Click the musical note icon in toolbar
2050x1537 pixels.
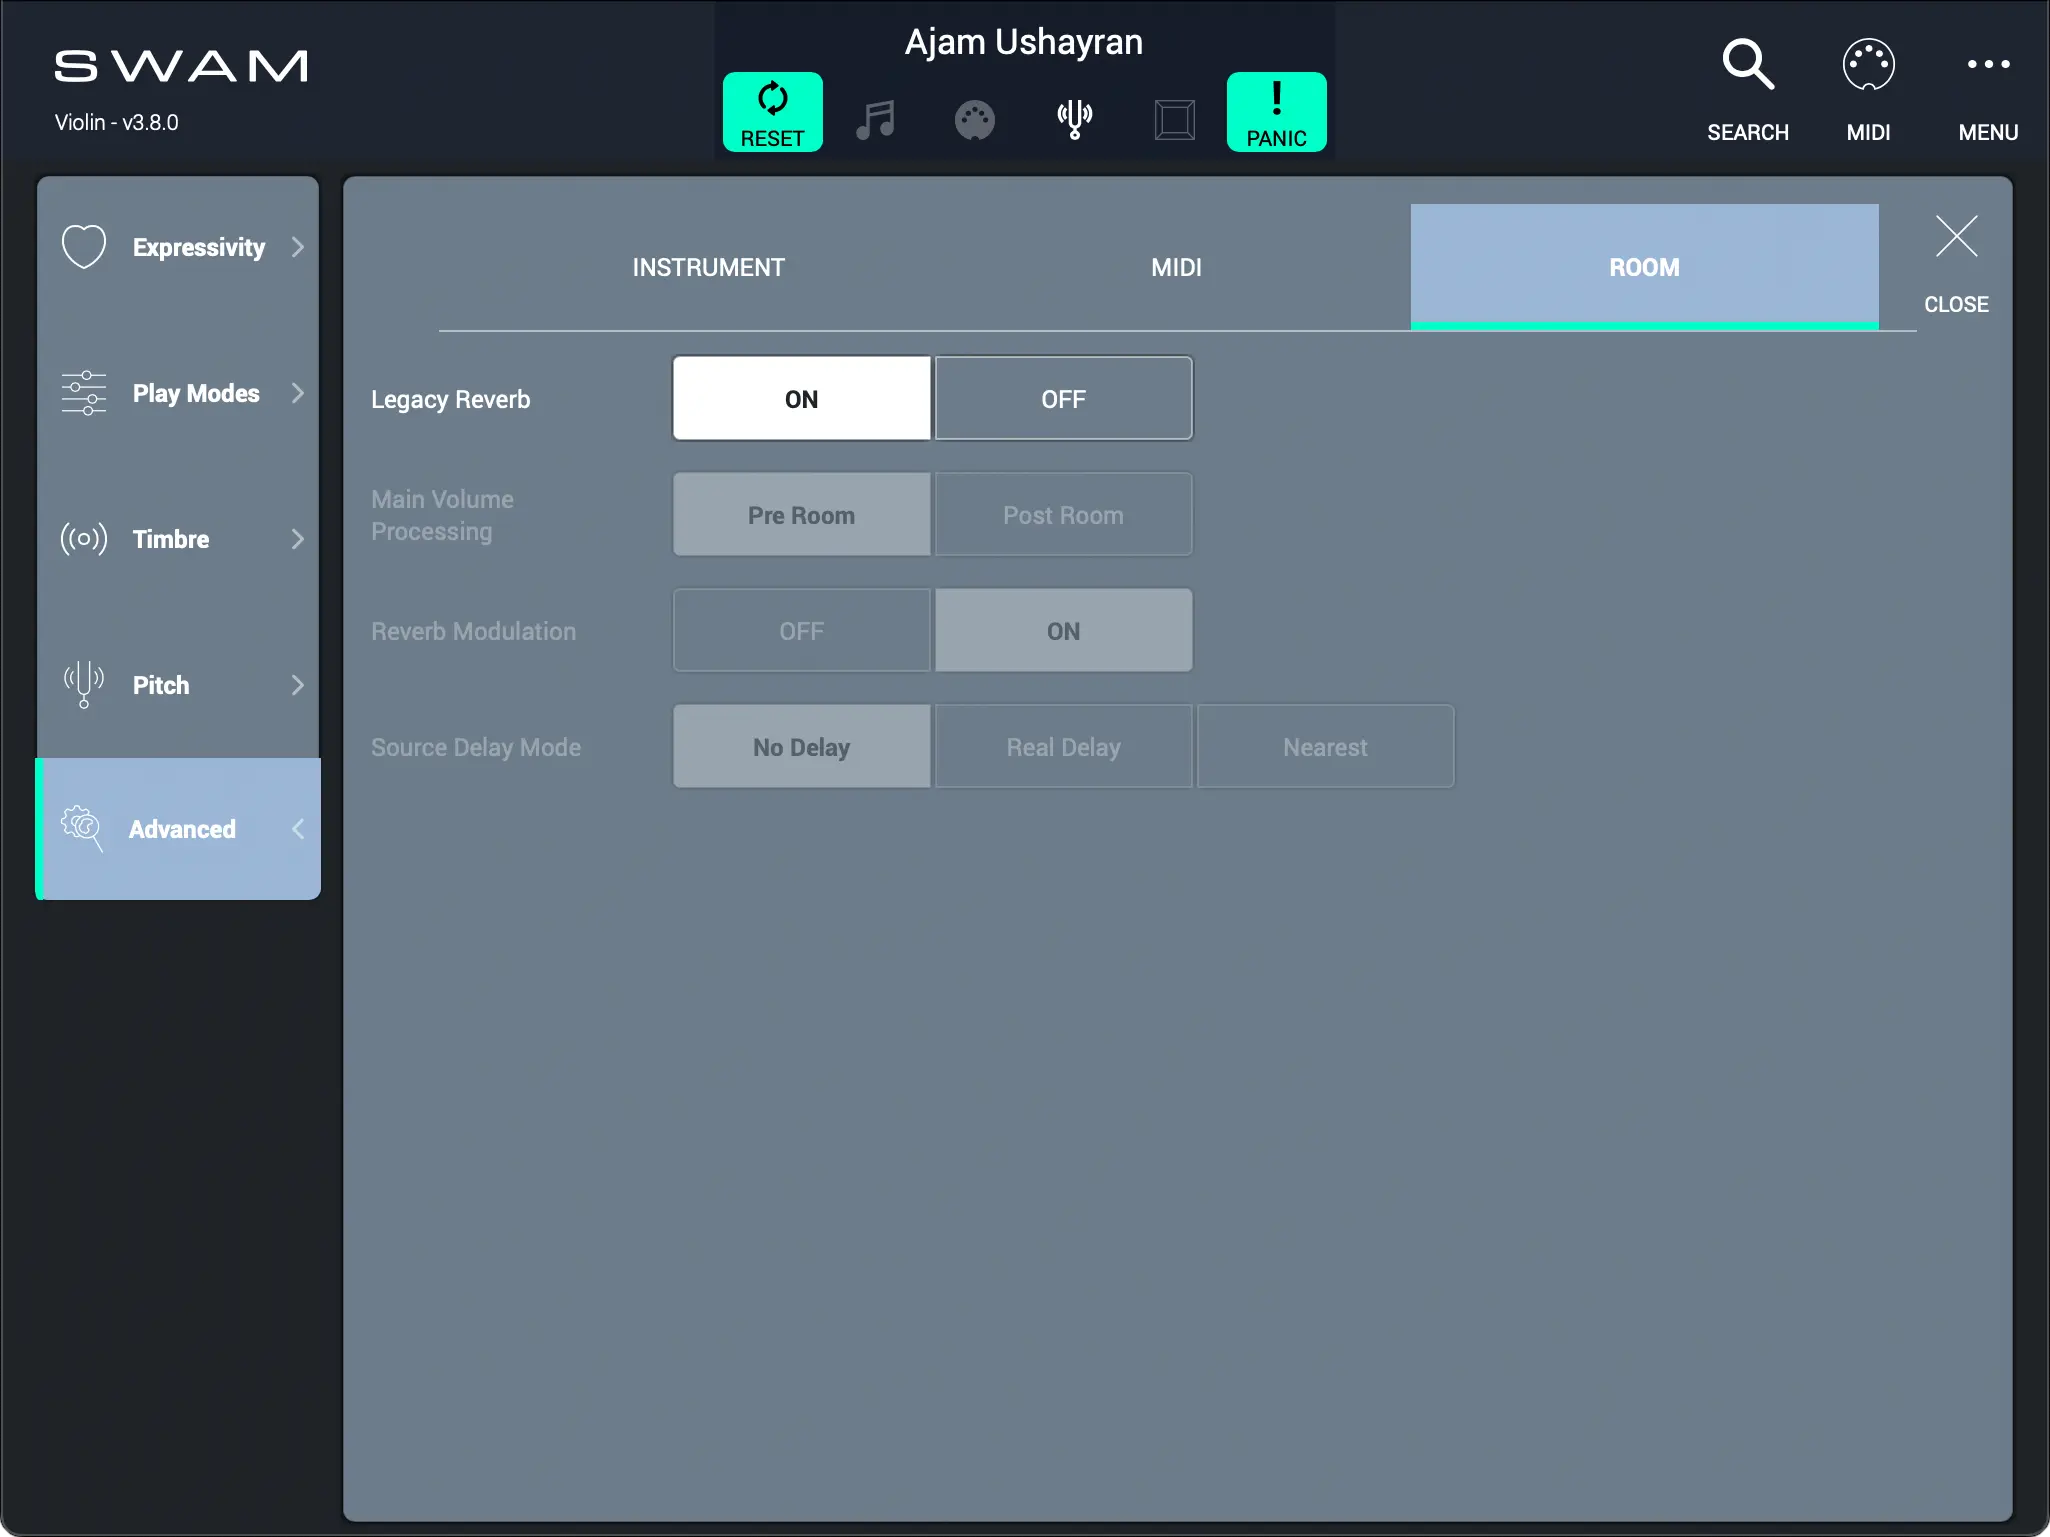pos(875,120)
